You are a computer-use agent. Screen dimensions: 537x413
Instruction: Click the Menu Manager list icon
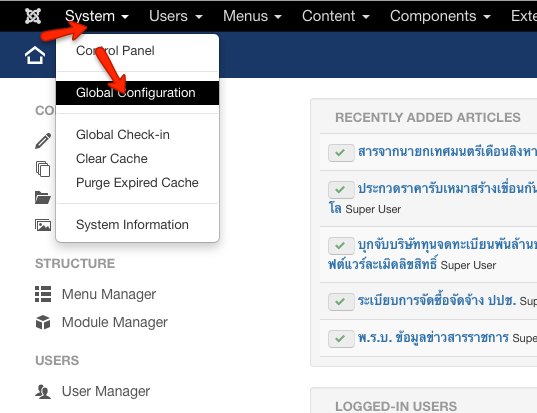pyautogui.click(x=43, y=294)
